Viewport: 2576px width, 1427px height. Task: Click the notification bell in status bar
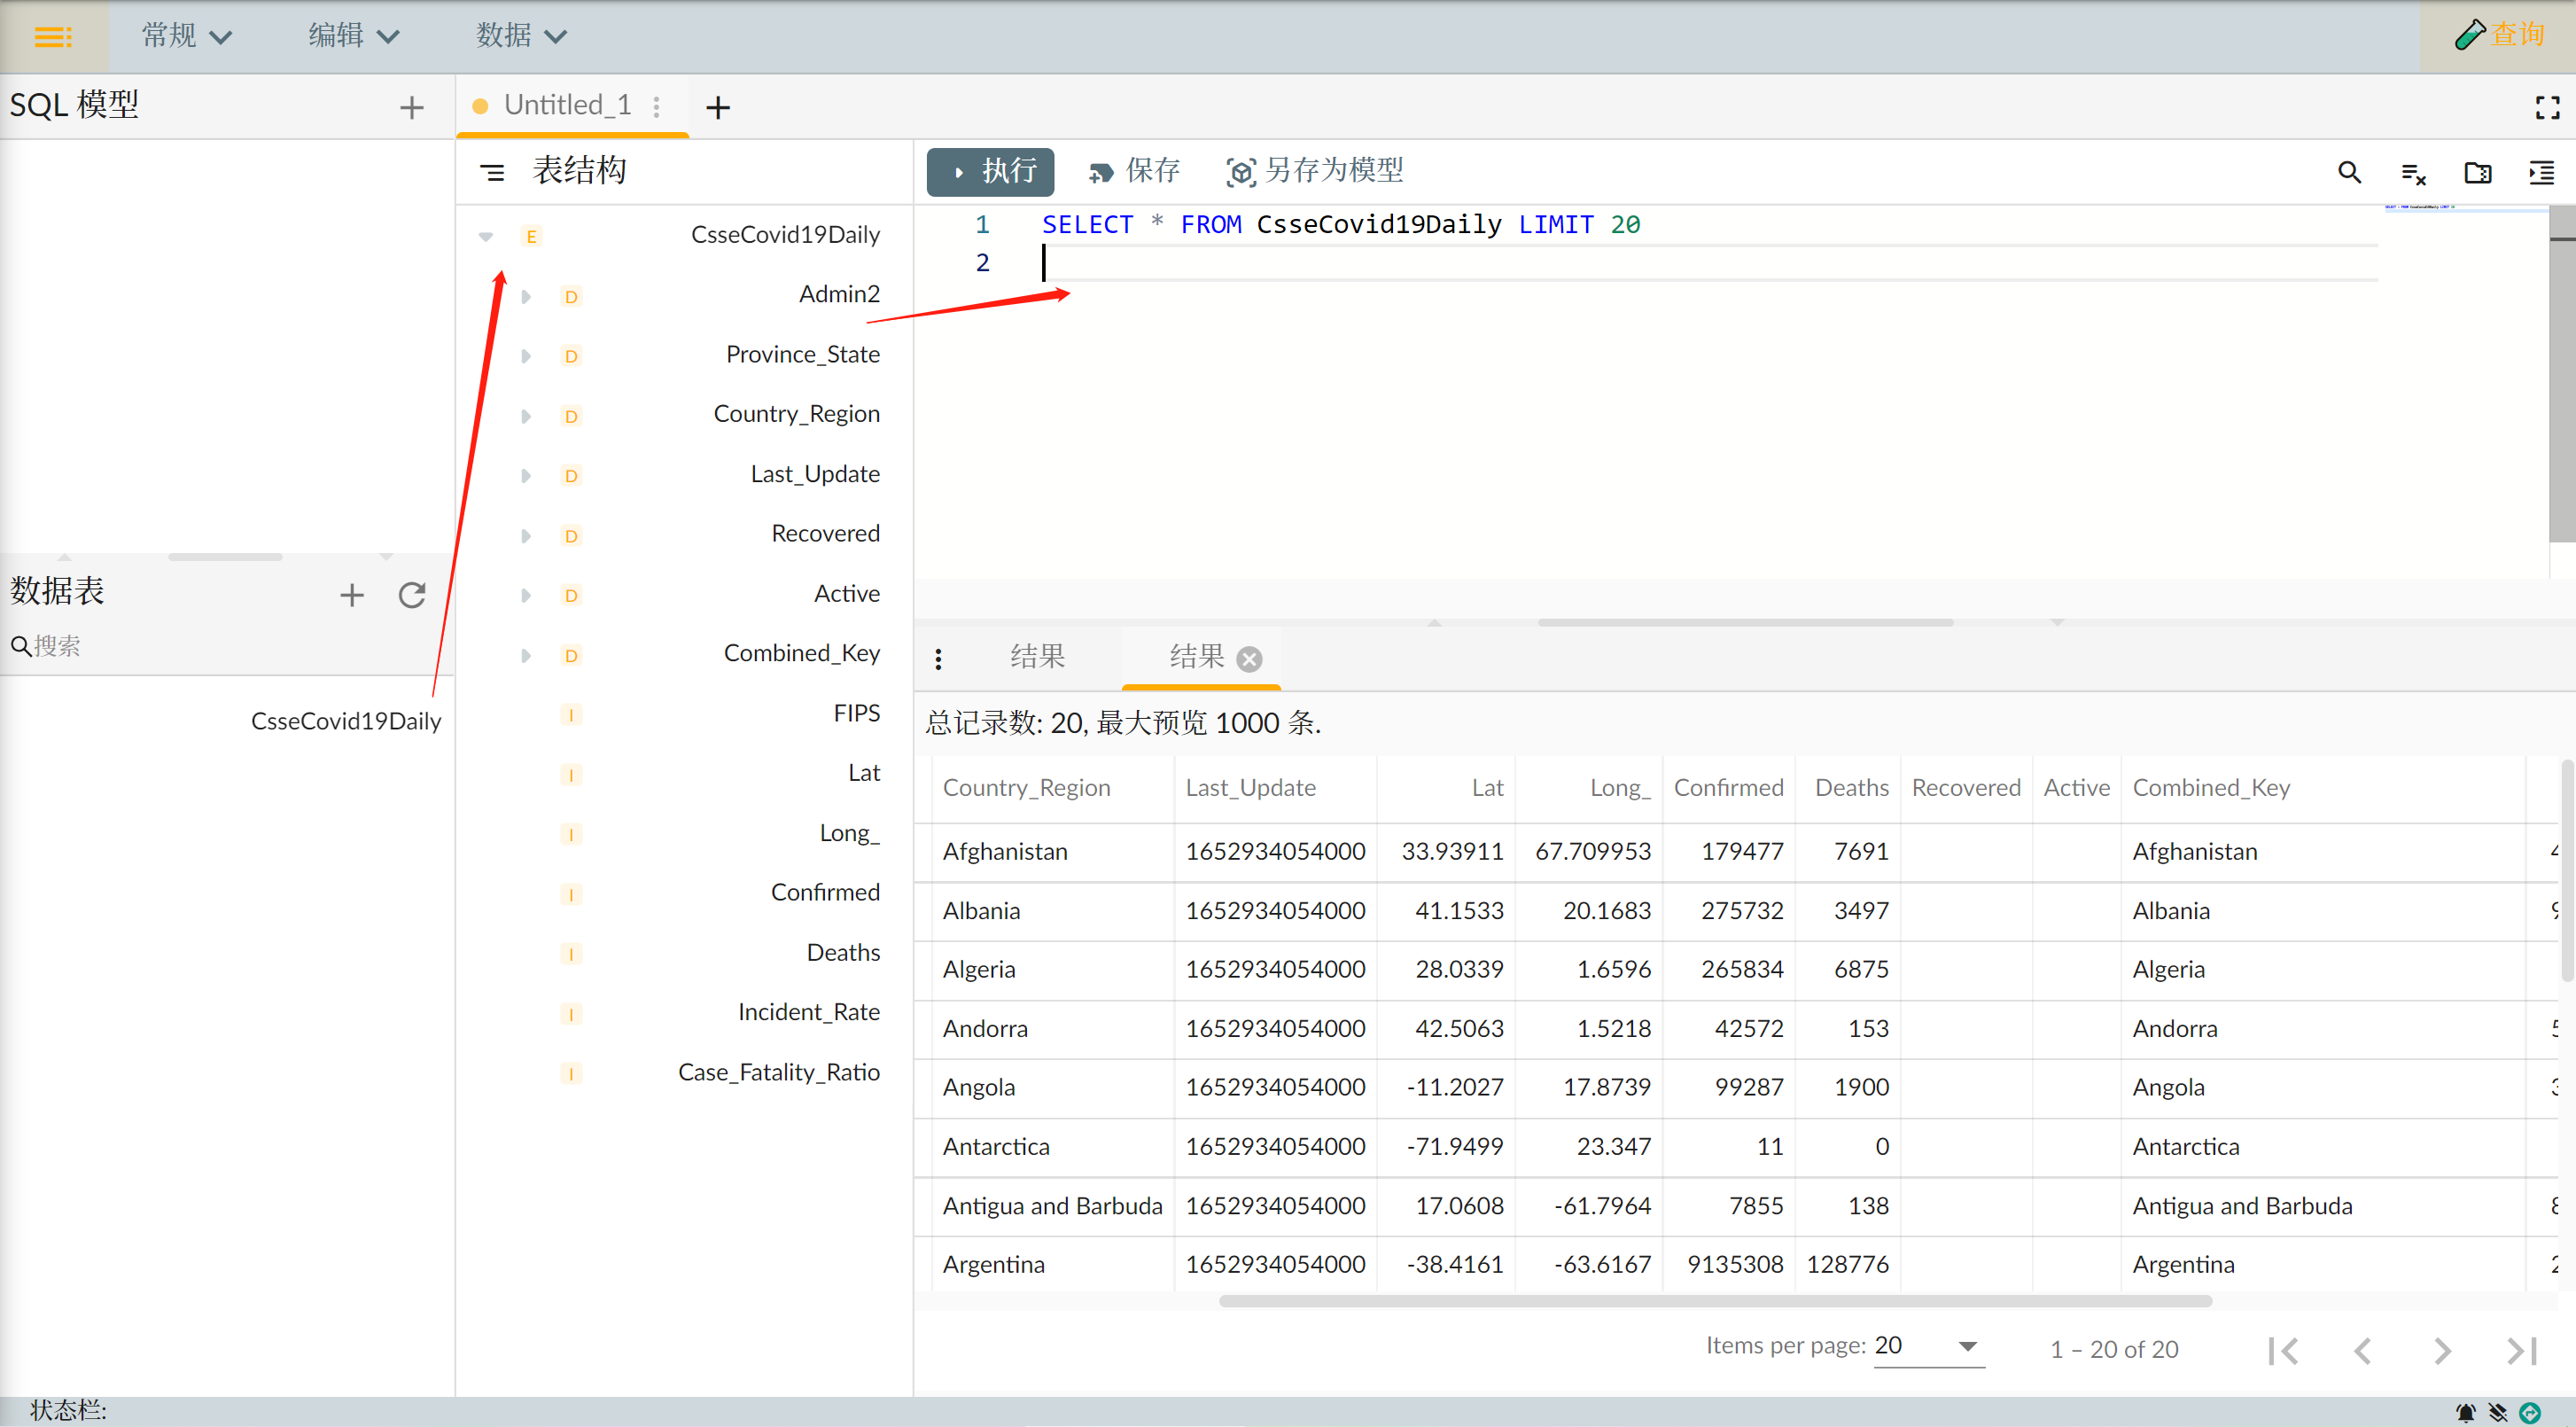point(2465,1412)
